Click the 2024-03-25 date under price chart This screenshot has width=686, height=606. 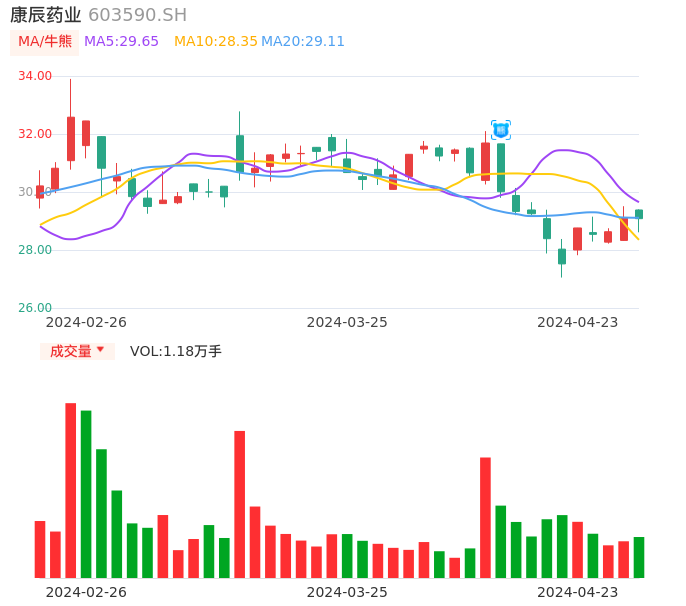[347, 322]
